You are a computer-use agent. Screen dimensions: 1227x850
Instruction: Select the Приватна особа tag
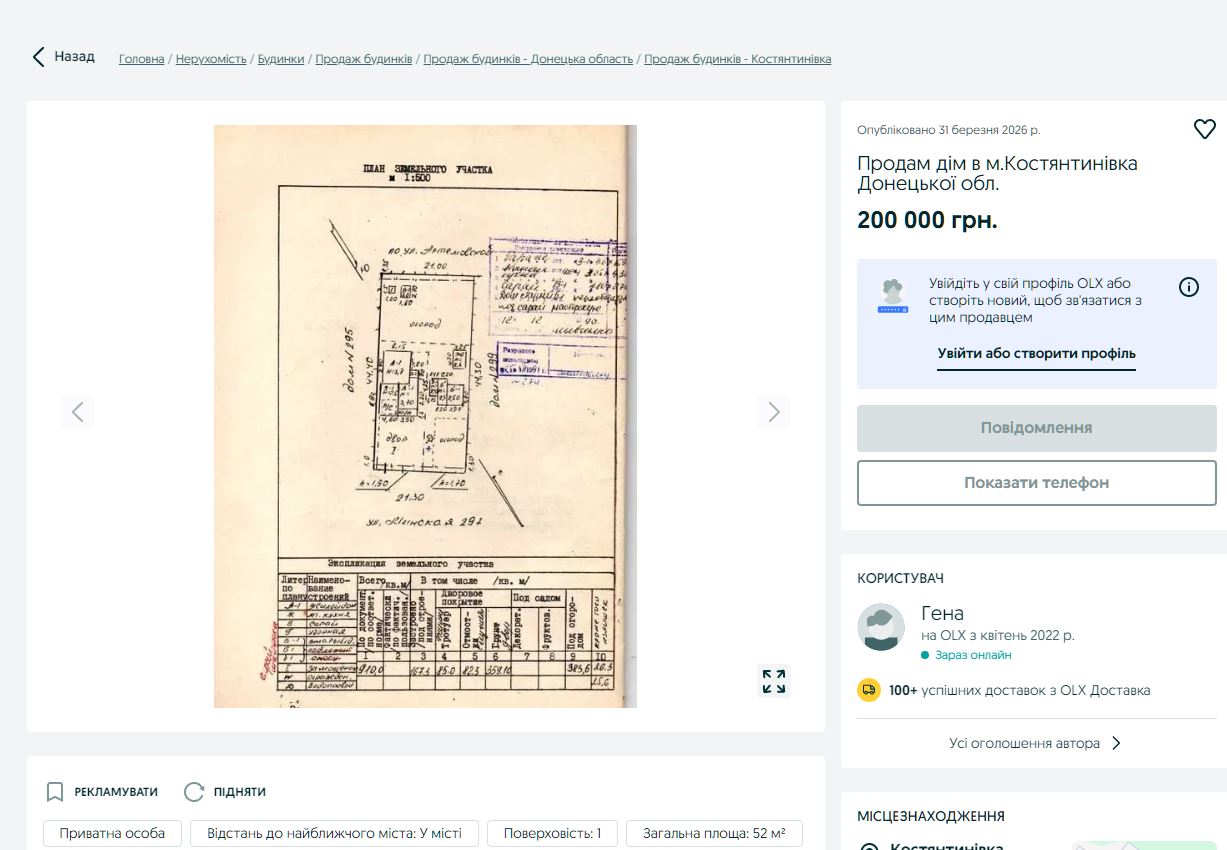(x=111, y=833)
